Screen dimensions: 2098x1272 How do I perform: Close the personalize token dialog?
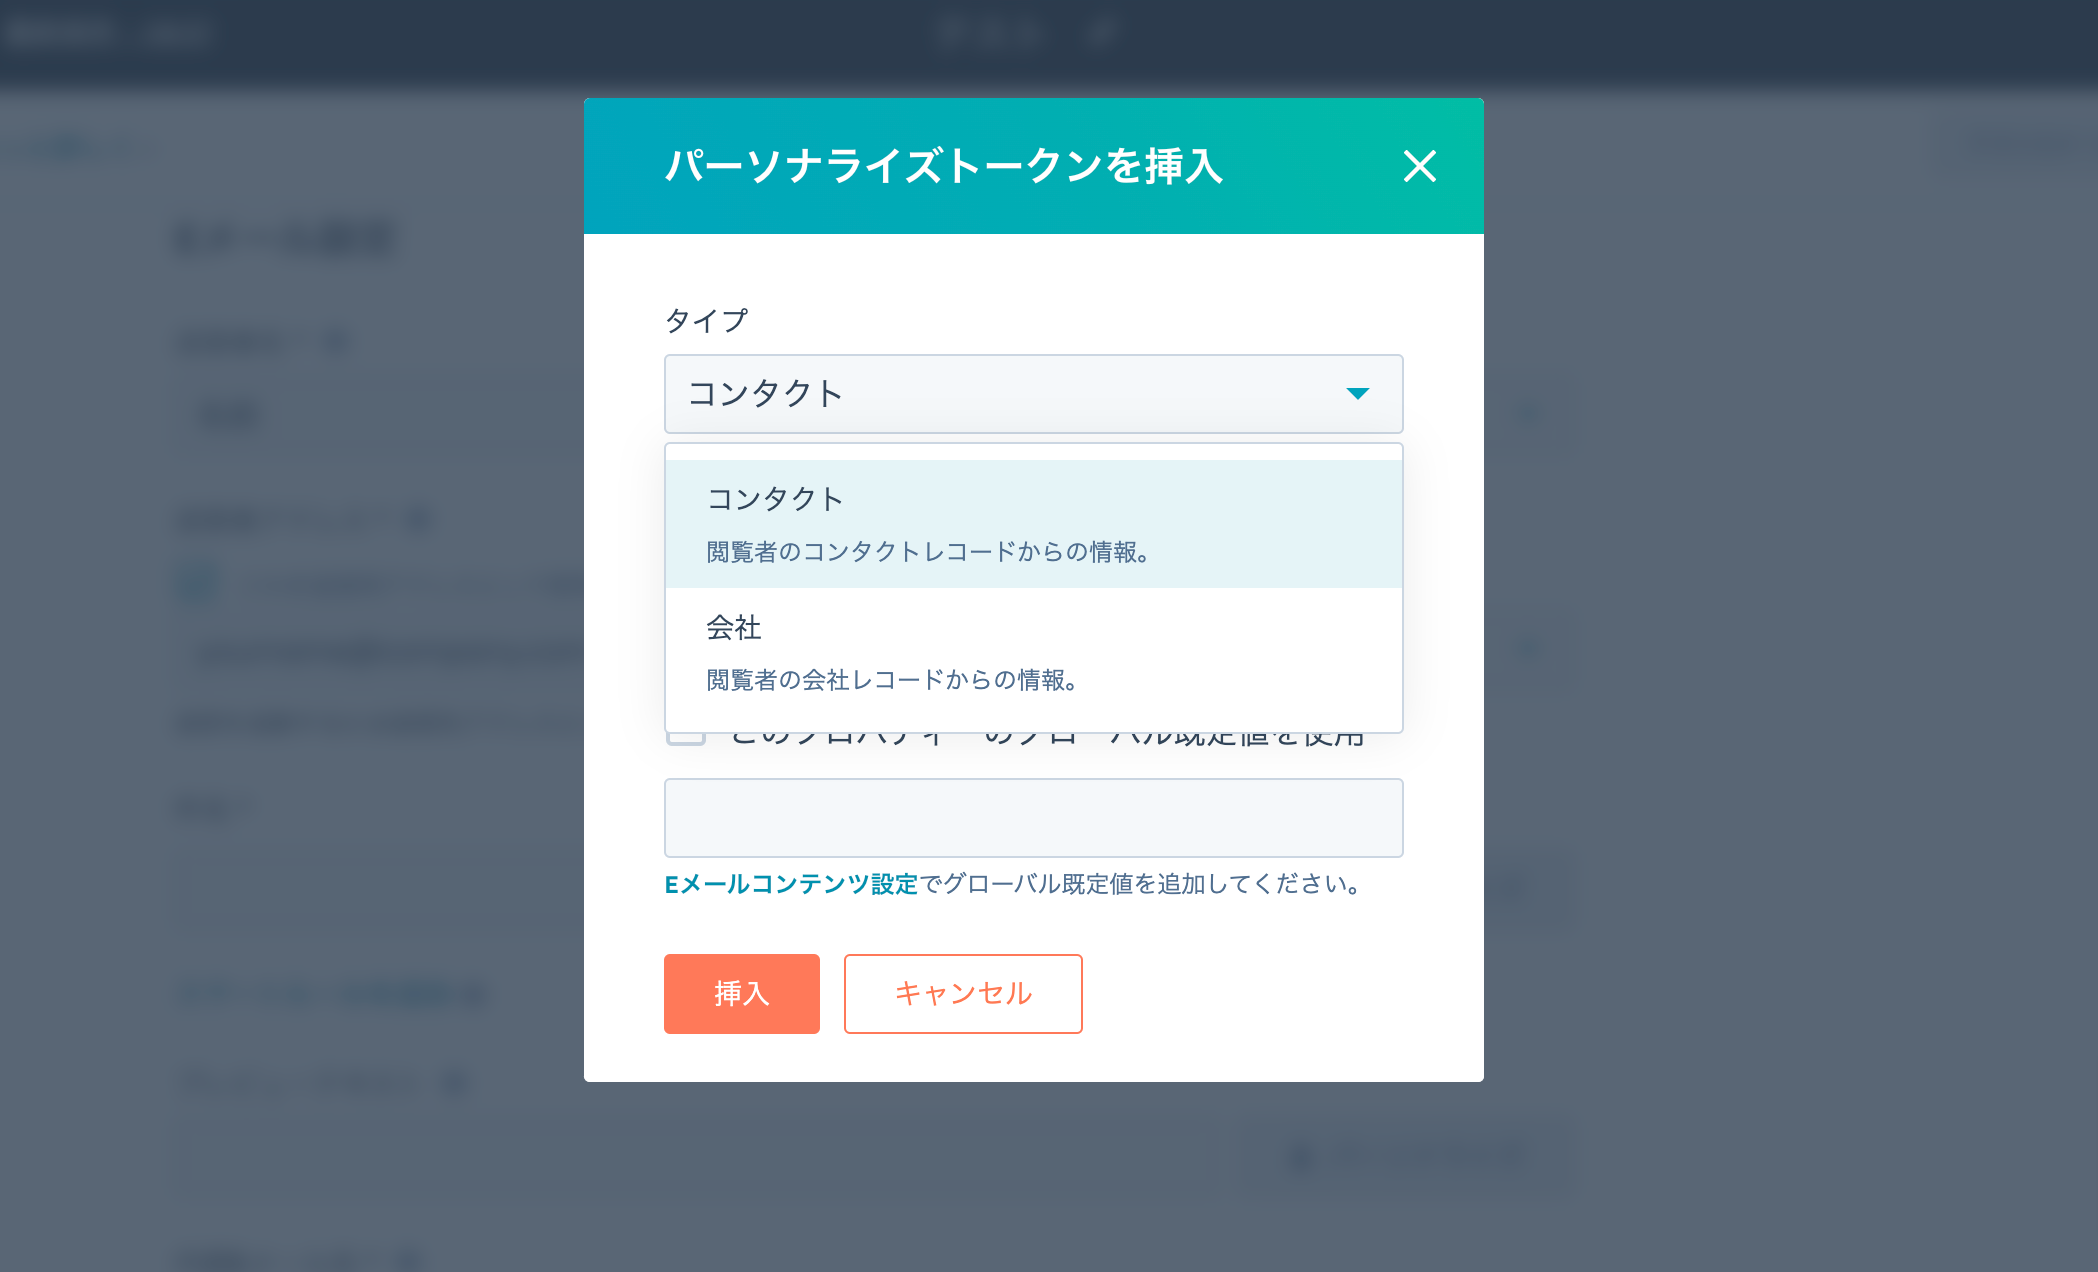point(1419,166)
